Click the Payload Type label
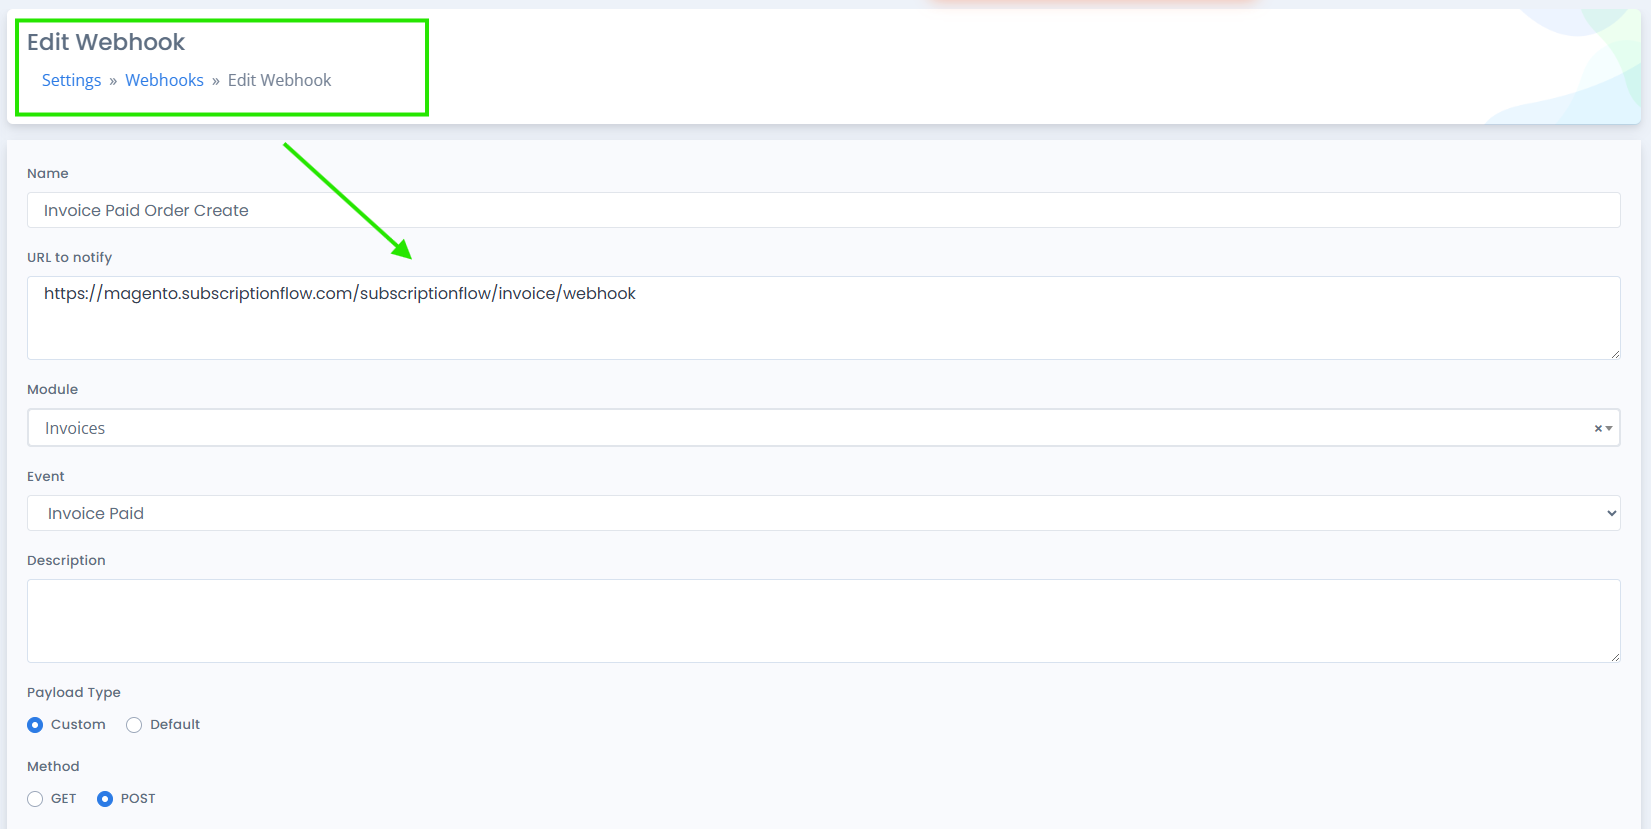 (x=74, y=692)
